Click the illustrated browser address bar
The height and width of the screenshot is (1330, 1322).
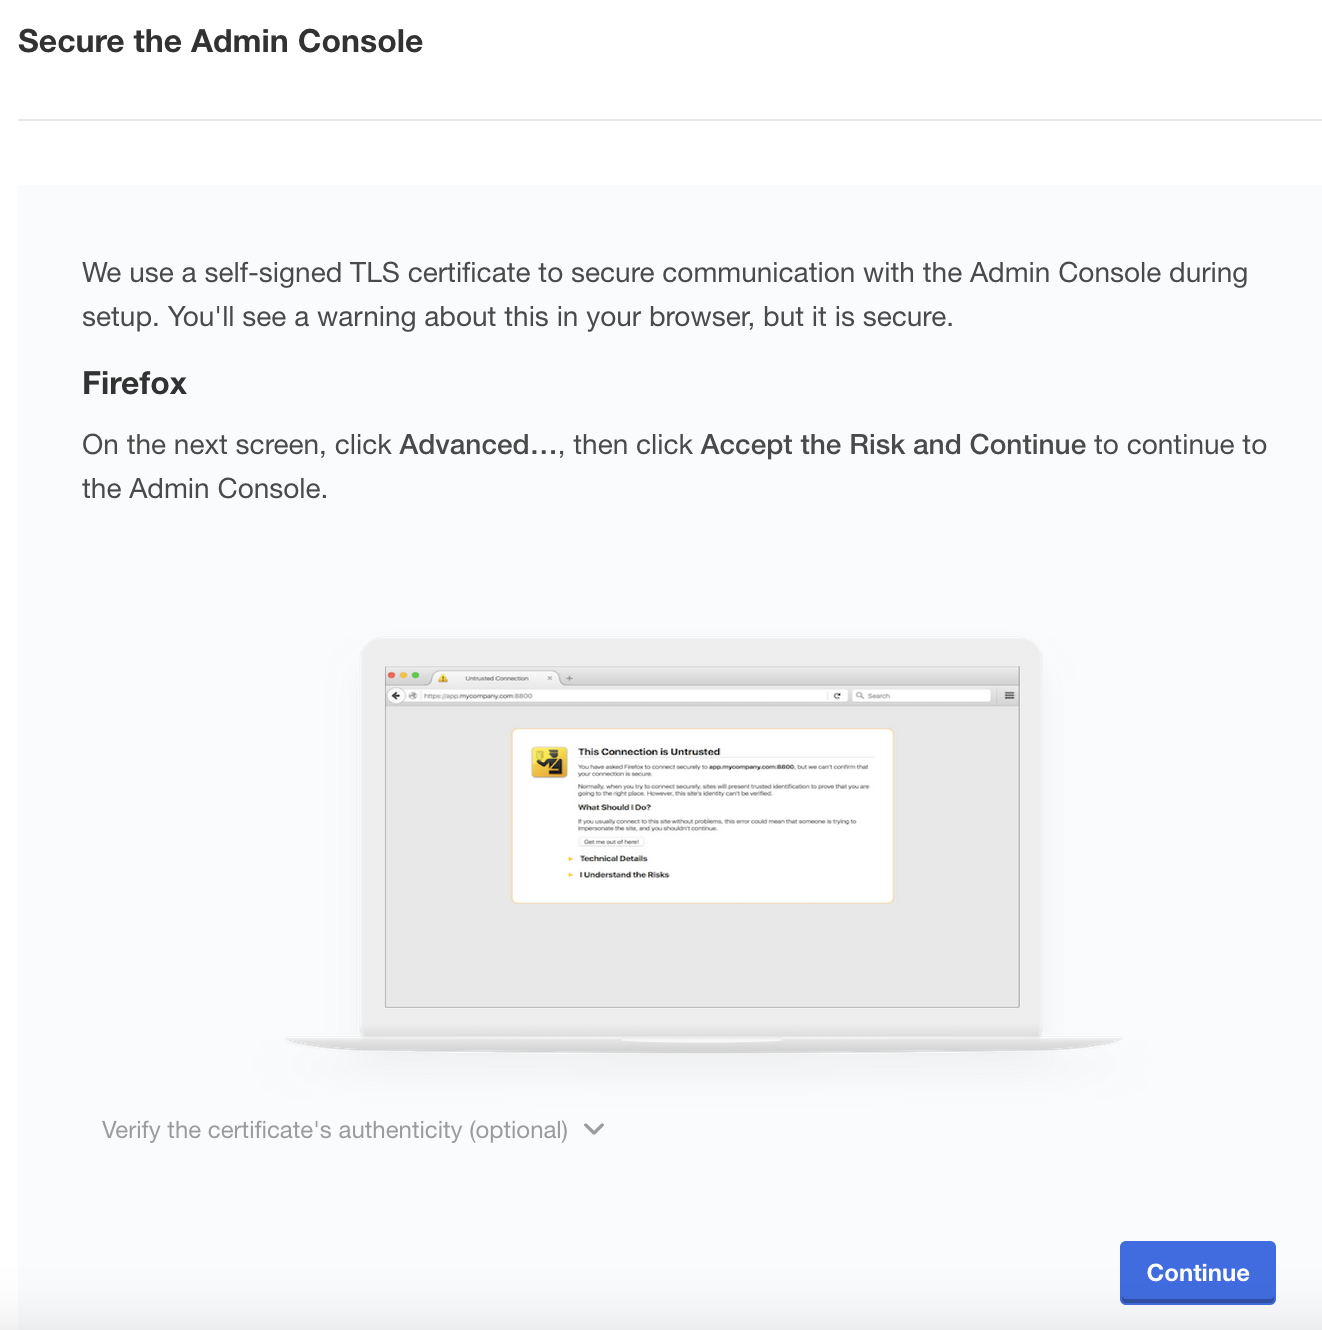tap(620, 695)
